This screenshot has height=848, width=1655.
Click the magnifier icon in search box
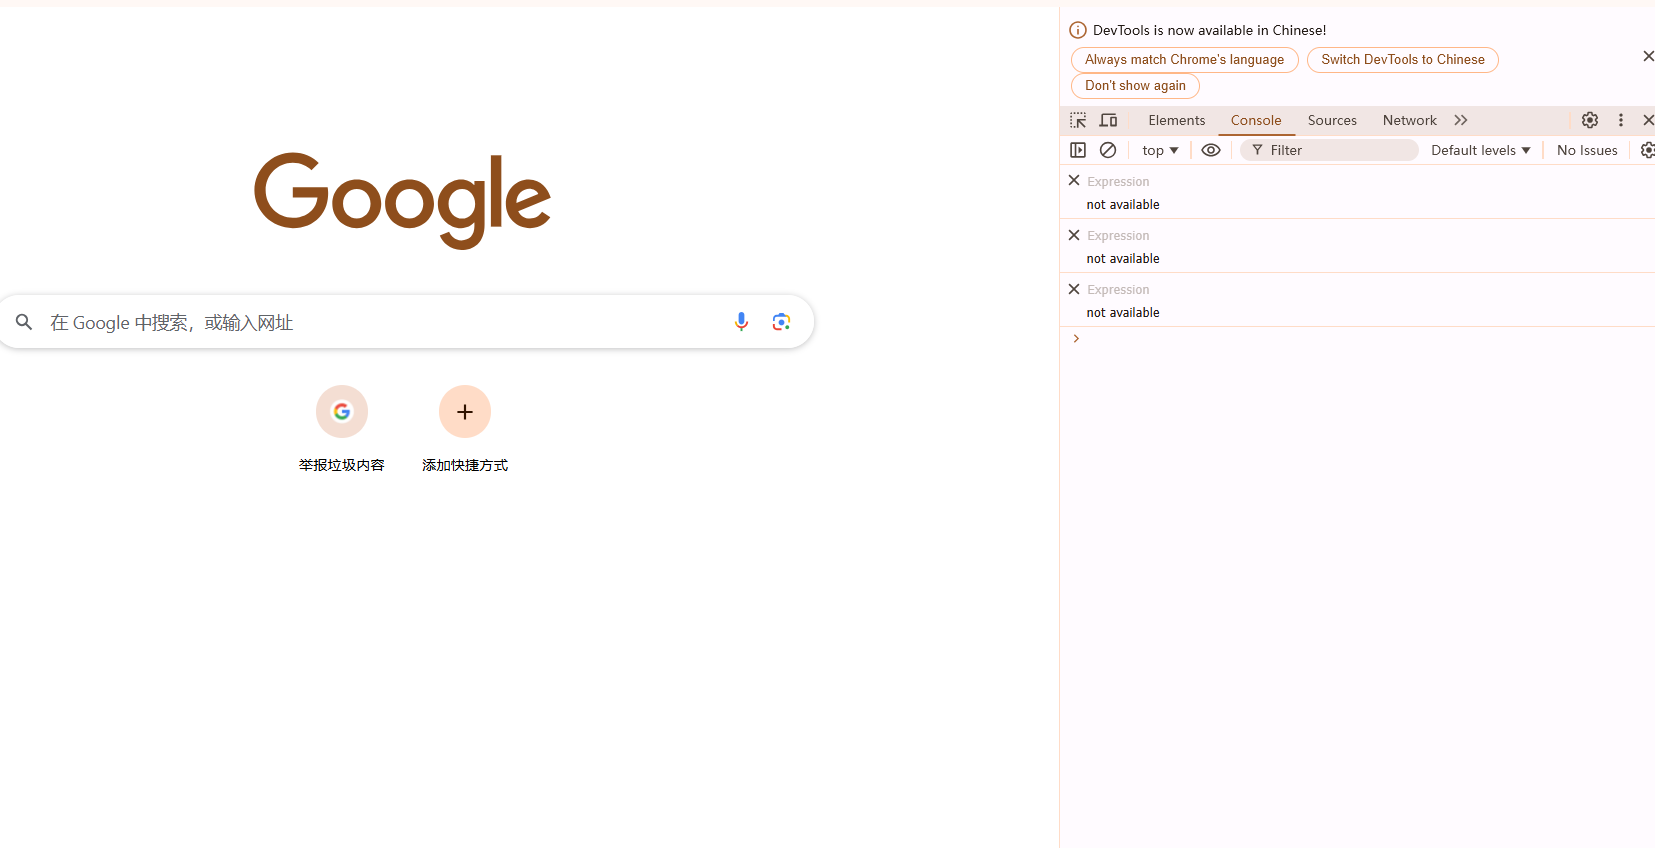(24, 322)
